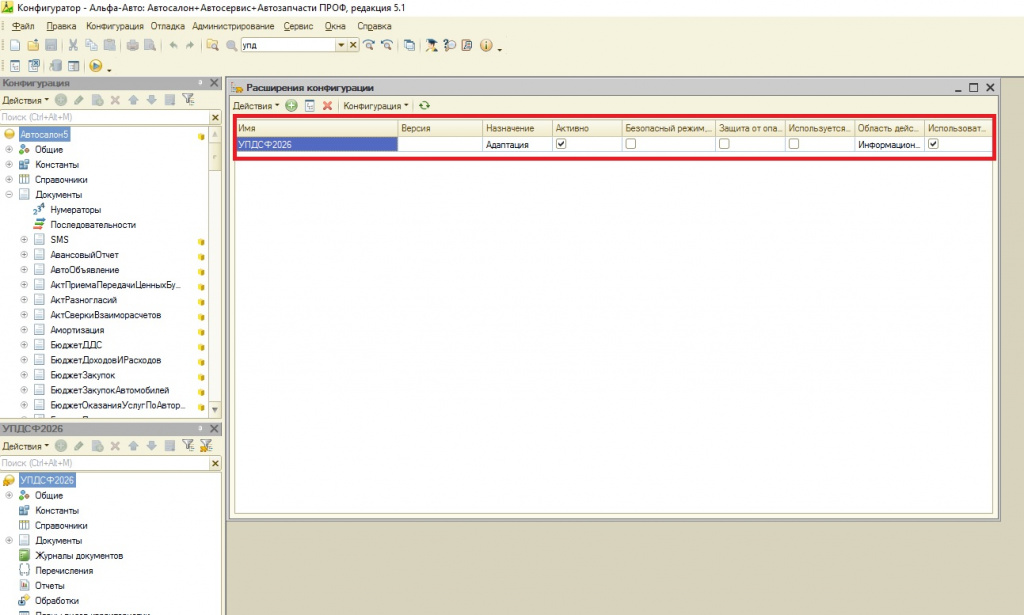Click the changed-objects filter icon in УПДСФ2026 panel

(x=206, y=446)
